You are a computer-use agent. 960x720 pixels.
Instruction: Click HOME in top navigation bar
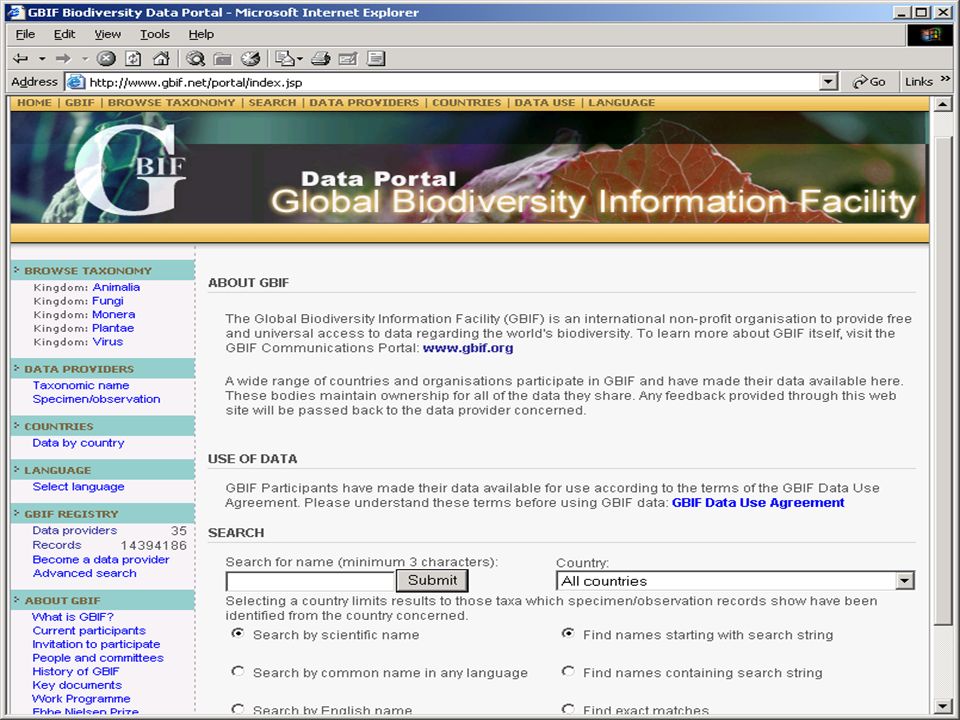34,103
